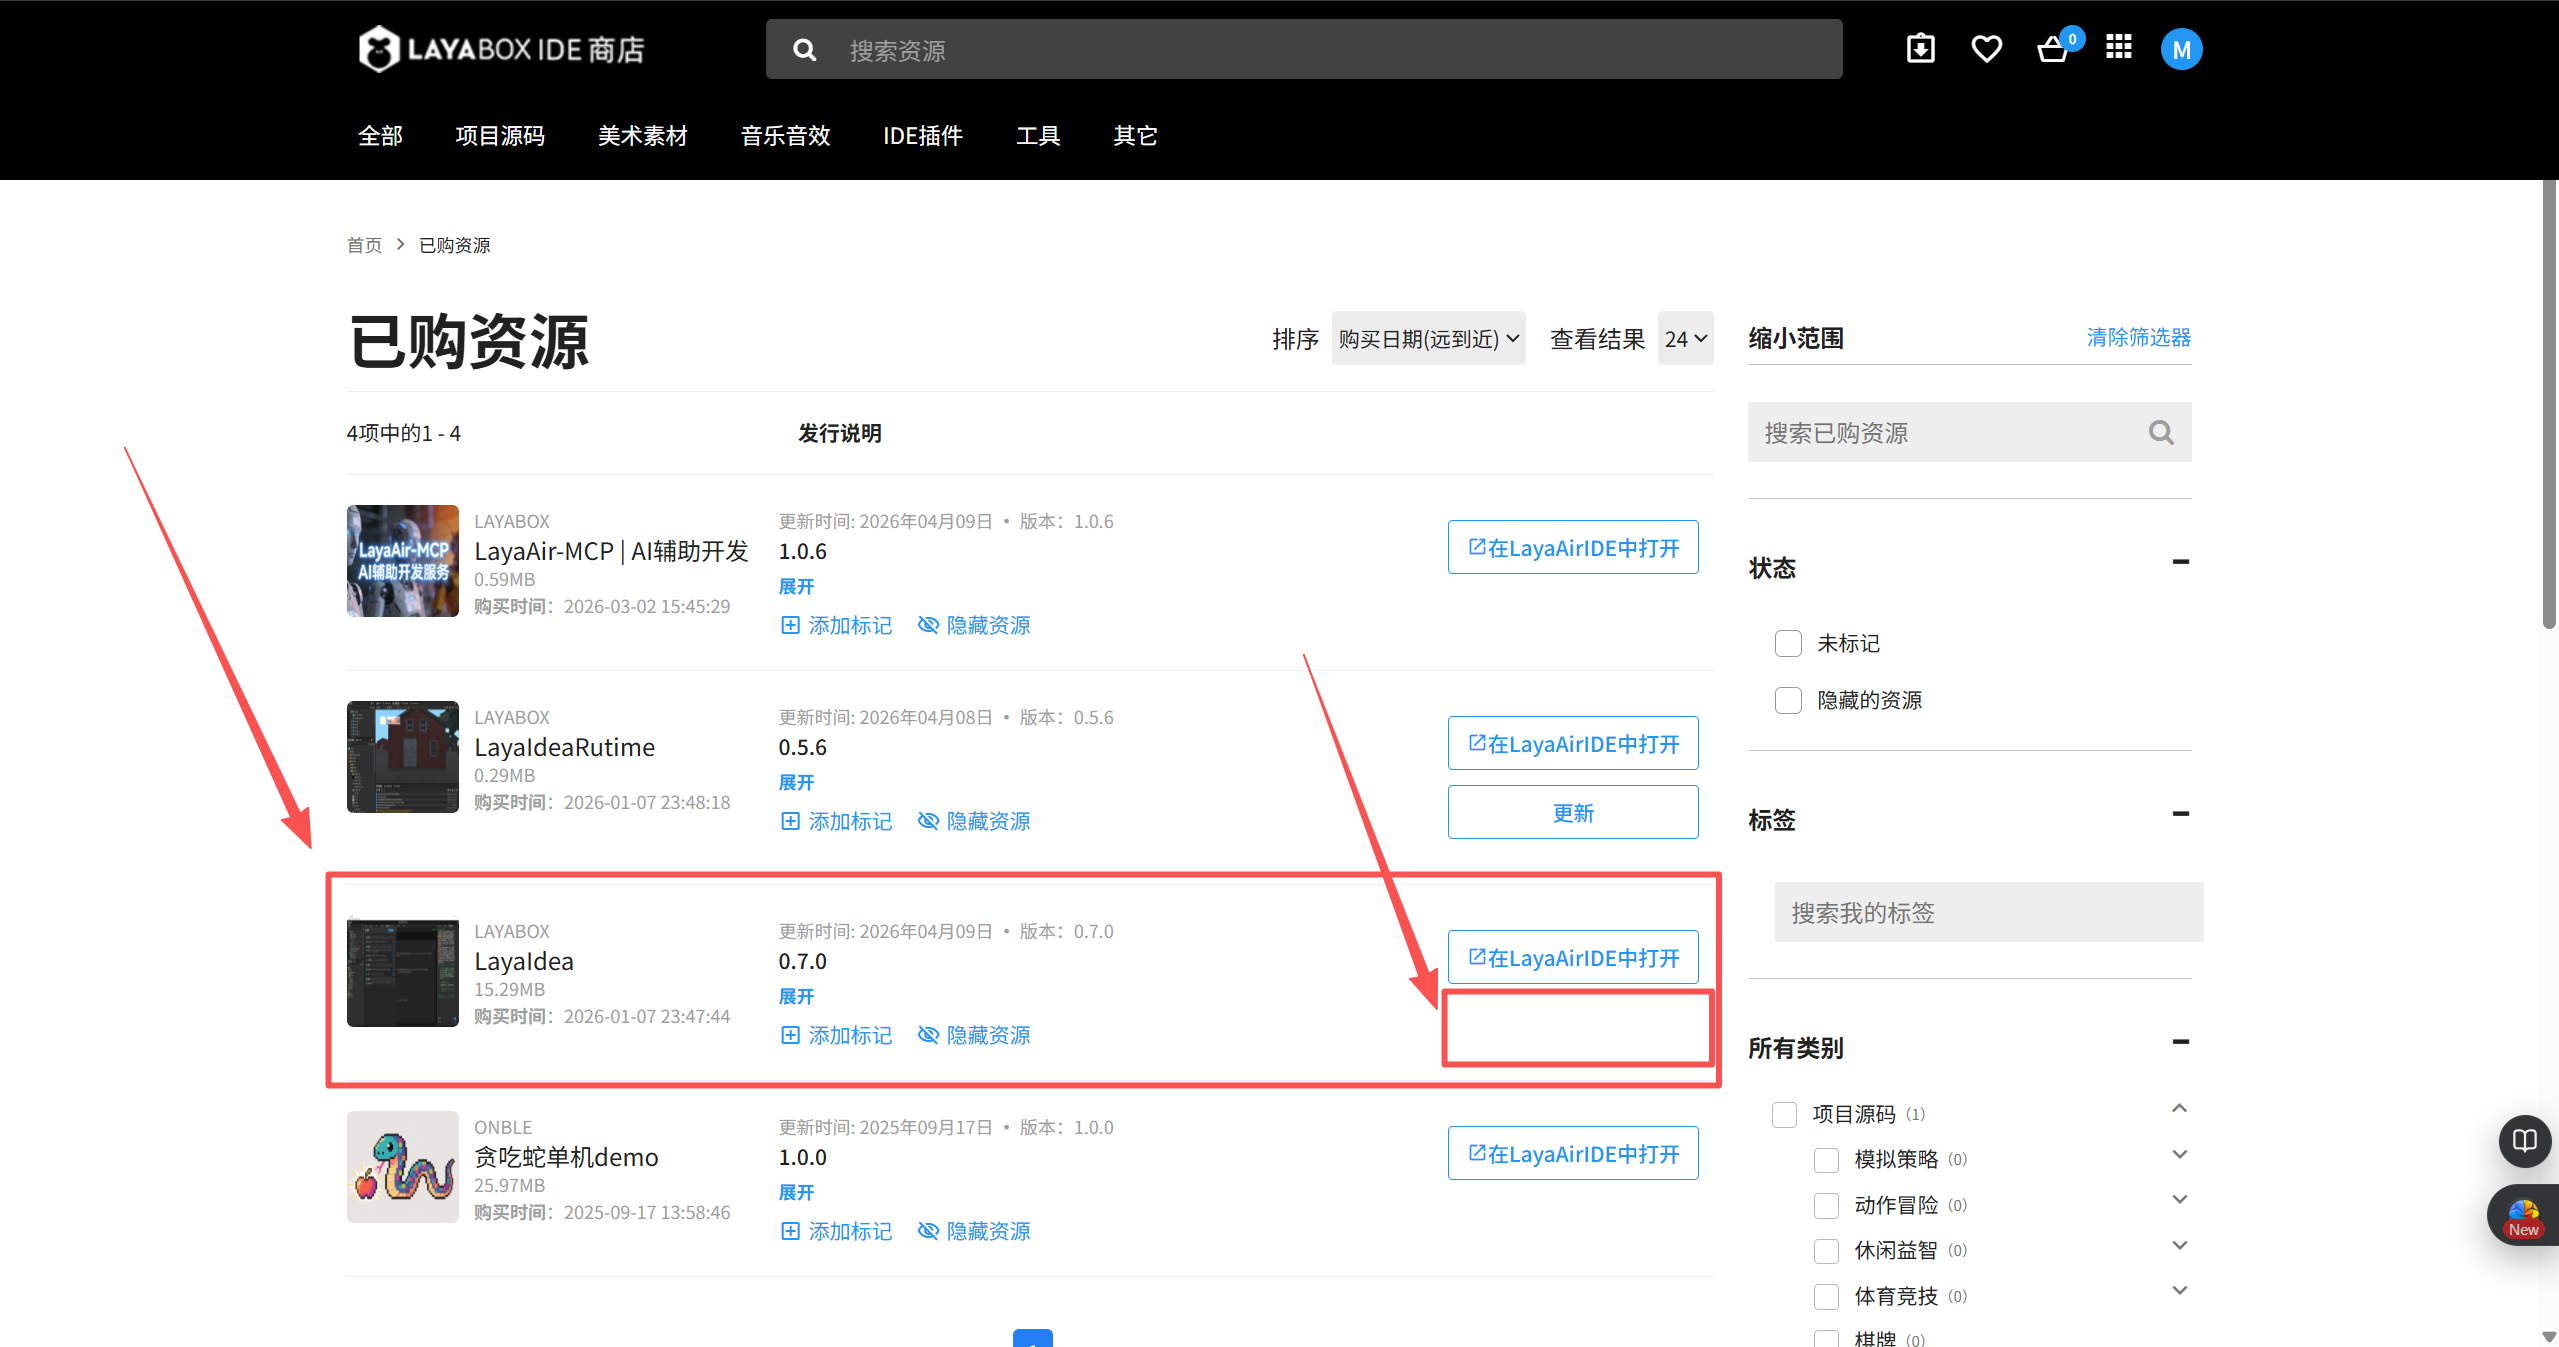Open the user avatar M menu
2559x1347 pixels.
point(2181,50)
